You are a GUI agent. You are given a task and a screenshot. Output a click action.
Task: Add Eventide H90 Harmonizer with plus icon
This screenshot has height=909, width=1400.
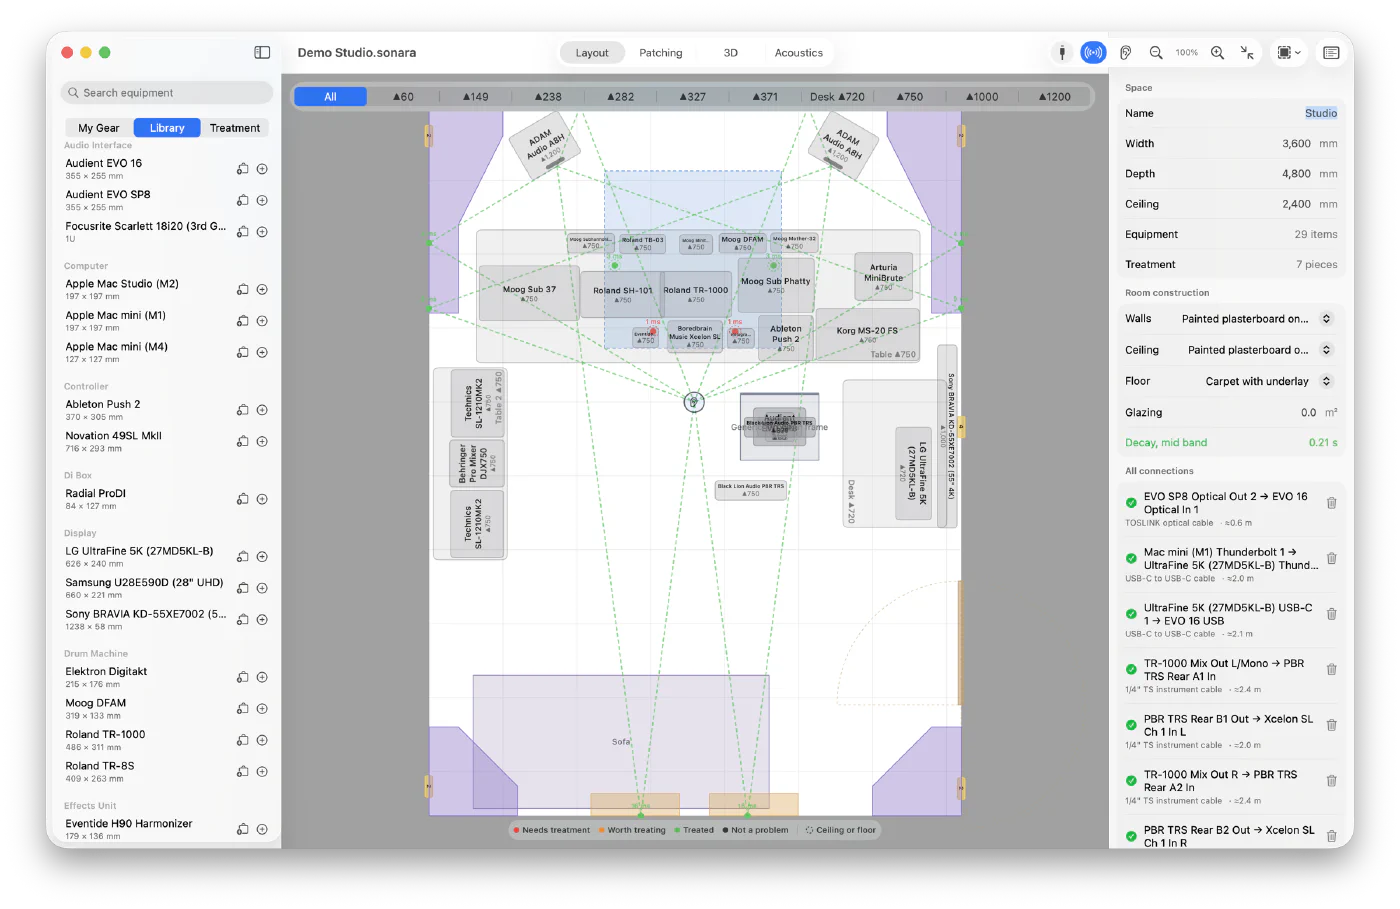point(262,829)
